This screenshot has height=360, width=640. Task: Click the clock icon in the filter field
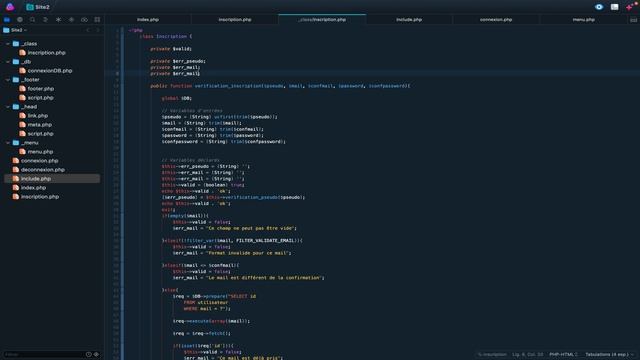[89, 354]
